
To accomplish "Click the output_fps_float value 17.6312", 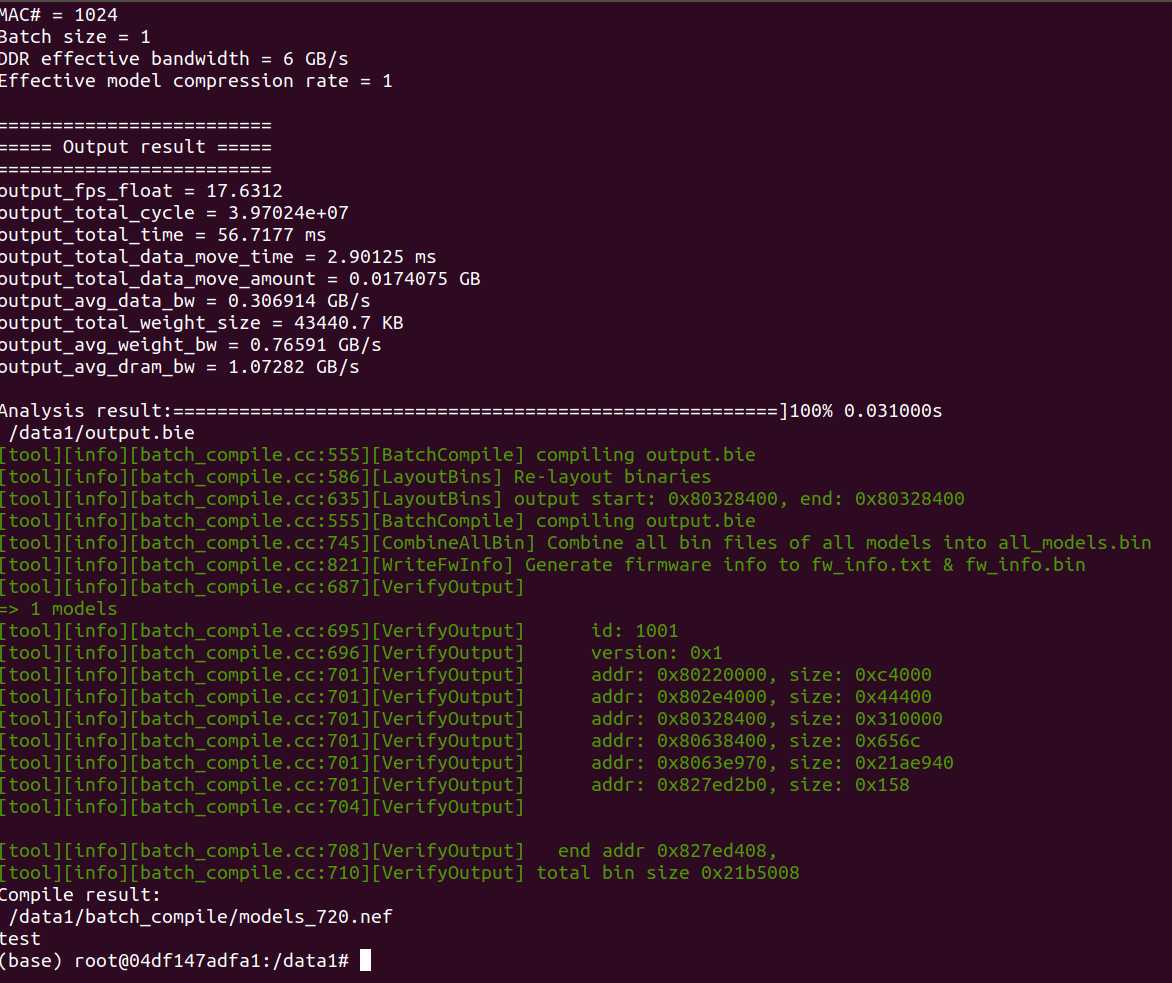I will coord(244,191).
